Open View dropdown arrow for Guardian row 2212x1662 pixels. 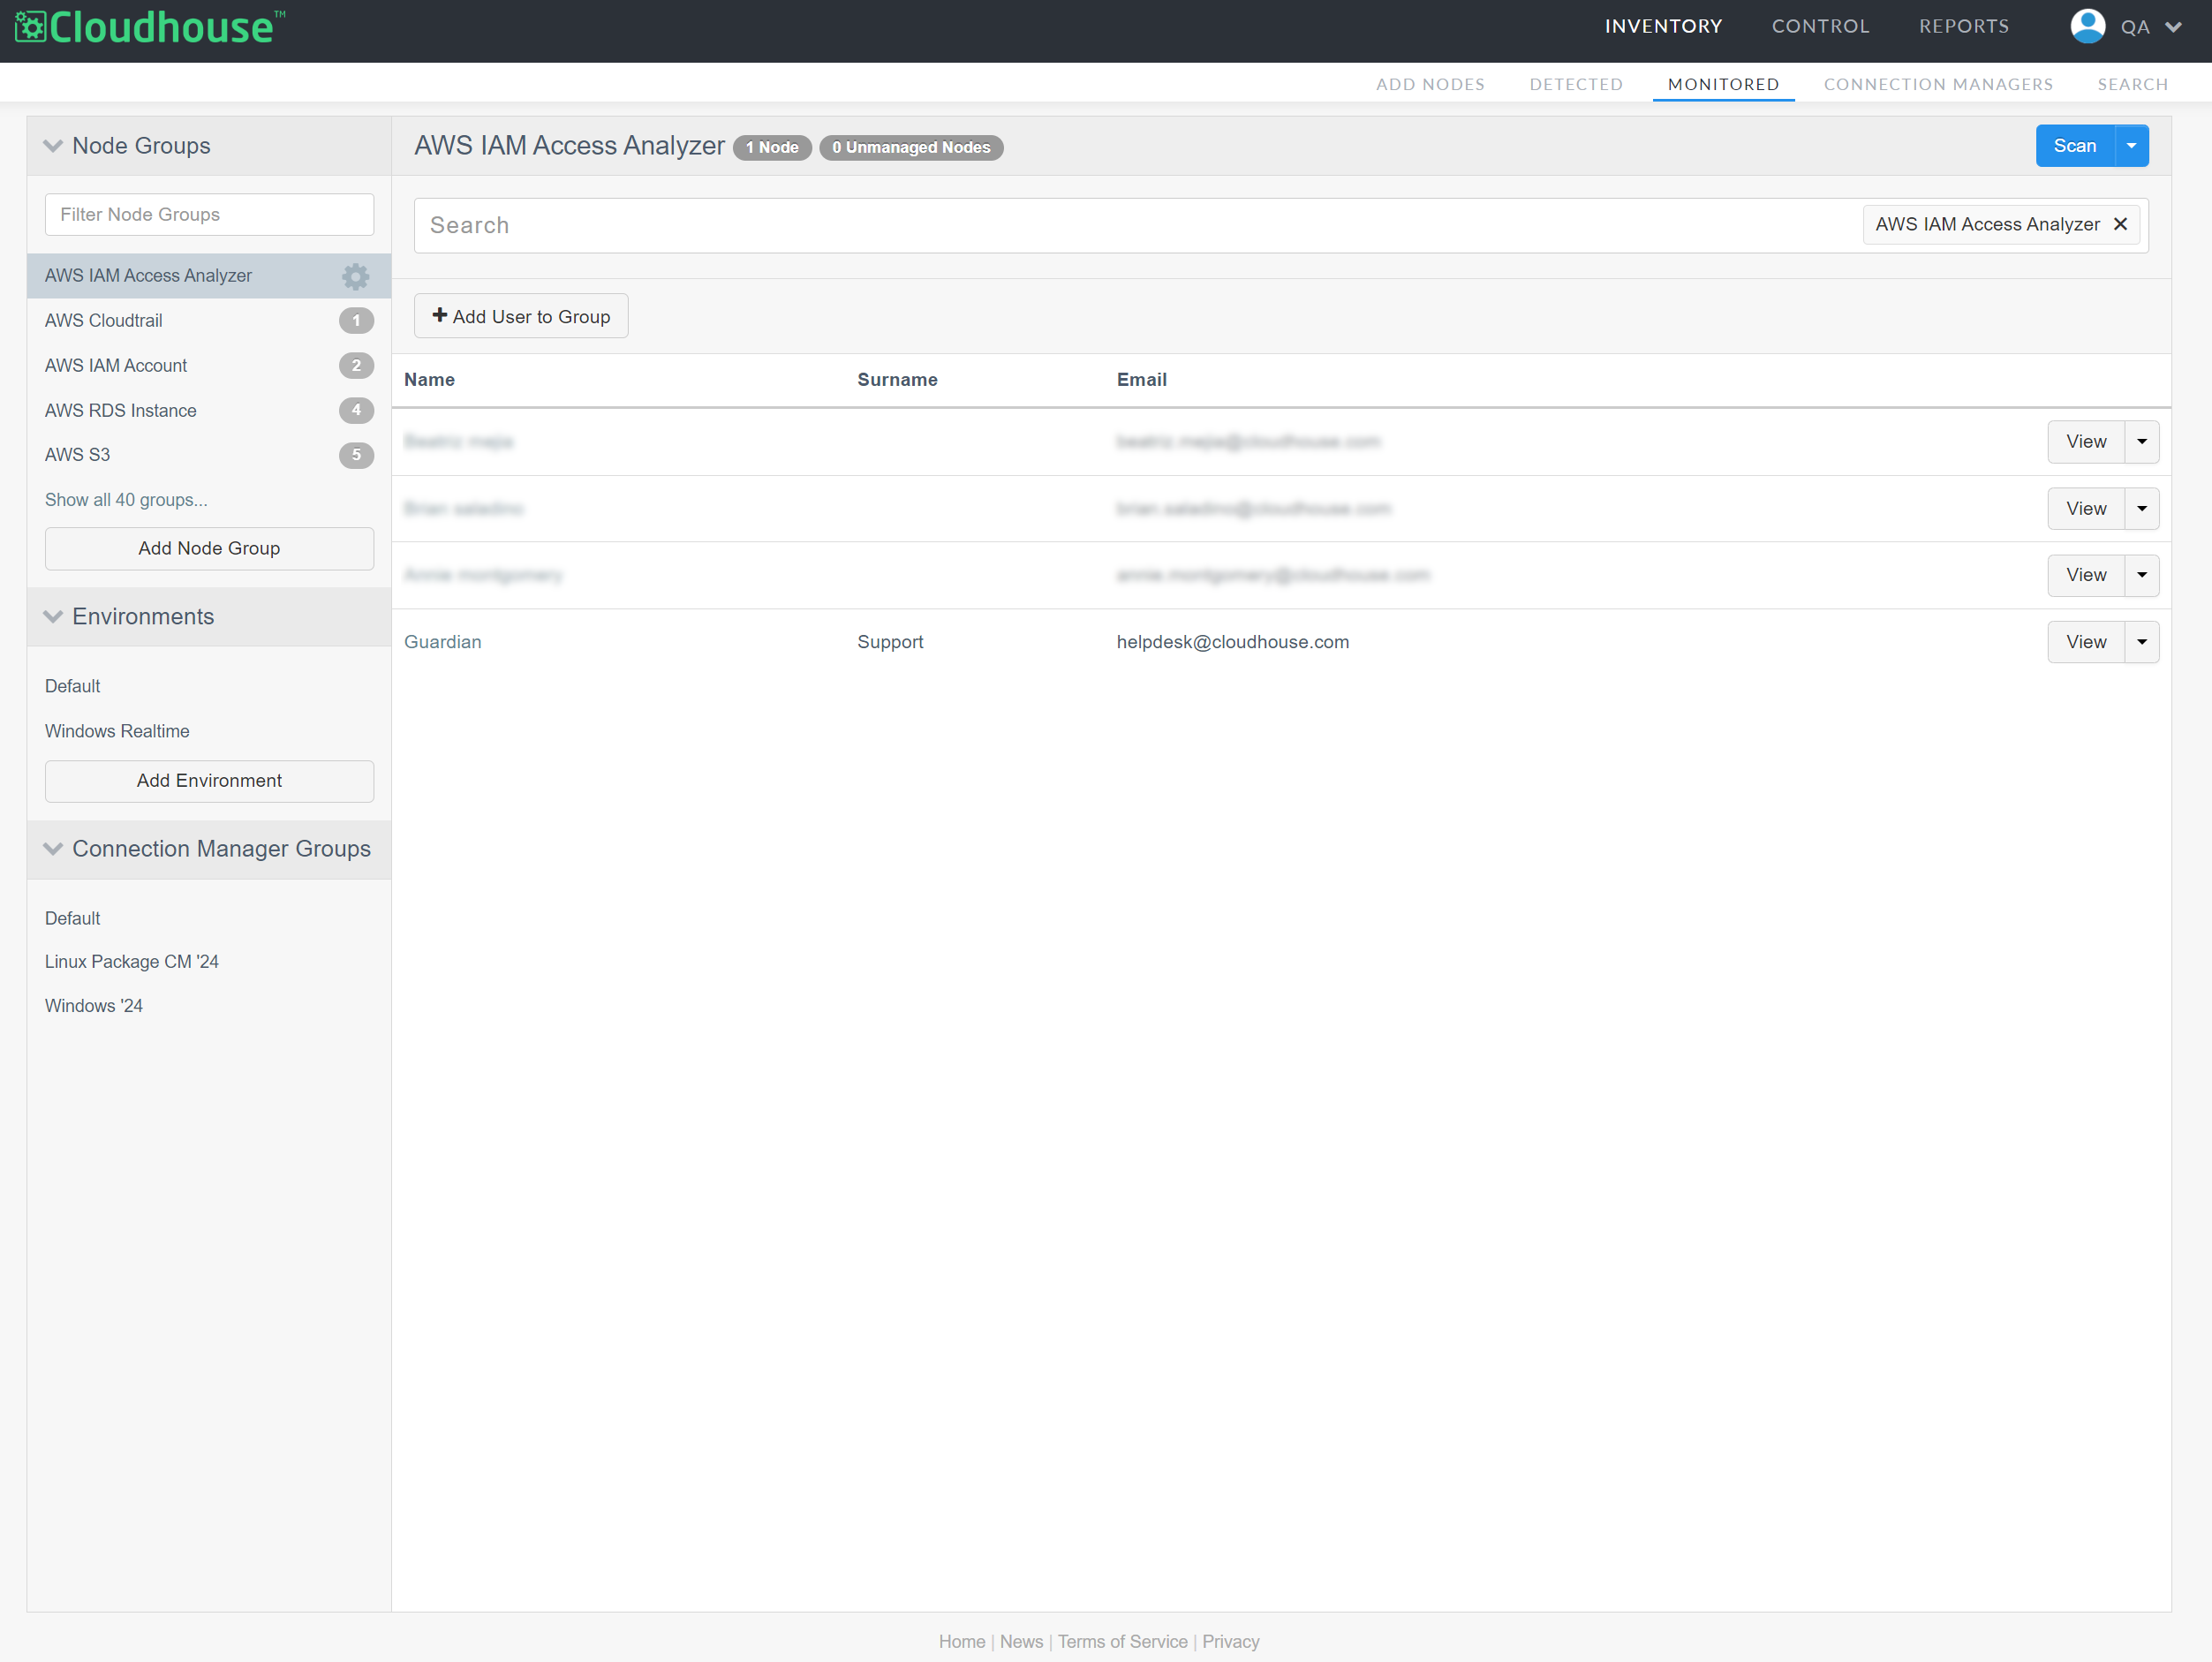2142,642
